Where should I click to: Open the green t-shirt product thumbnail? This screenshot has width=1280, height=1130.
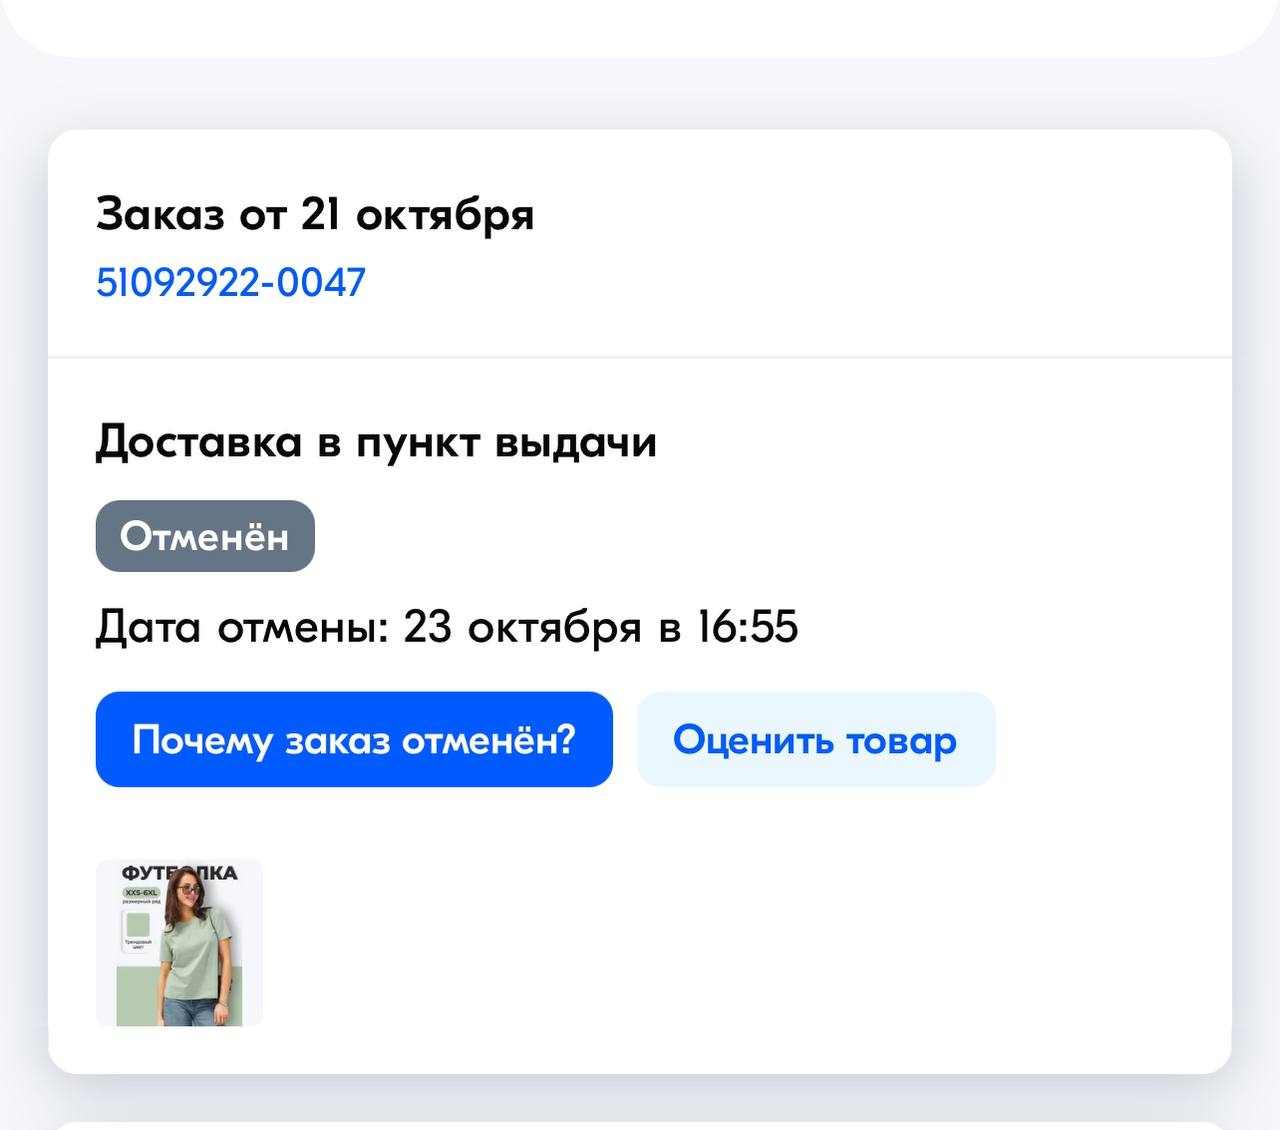179,942
